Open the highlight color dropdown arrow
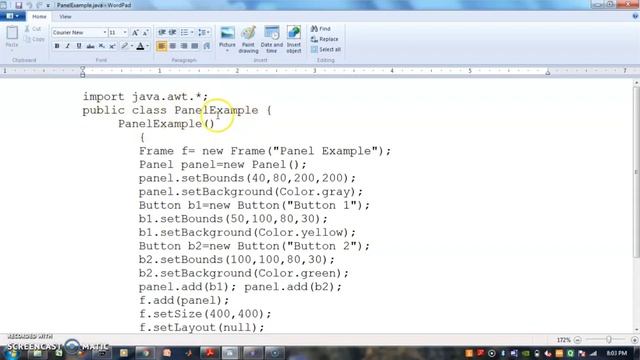This screenshot has height=360, width=640. tap(132, 46)
